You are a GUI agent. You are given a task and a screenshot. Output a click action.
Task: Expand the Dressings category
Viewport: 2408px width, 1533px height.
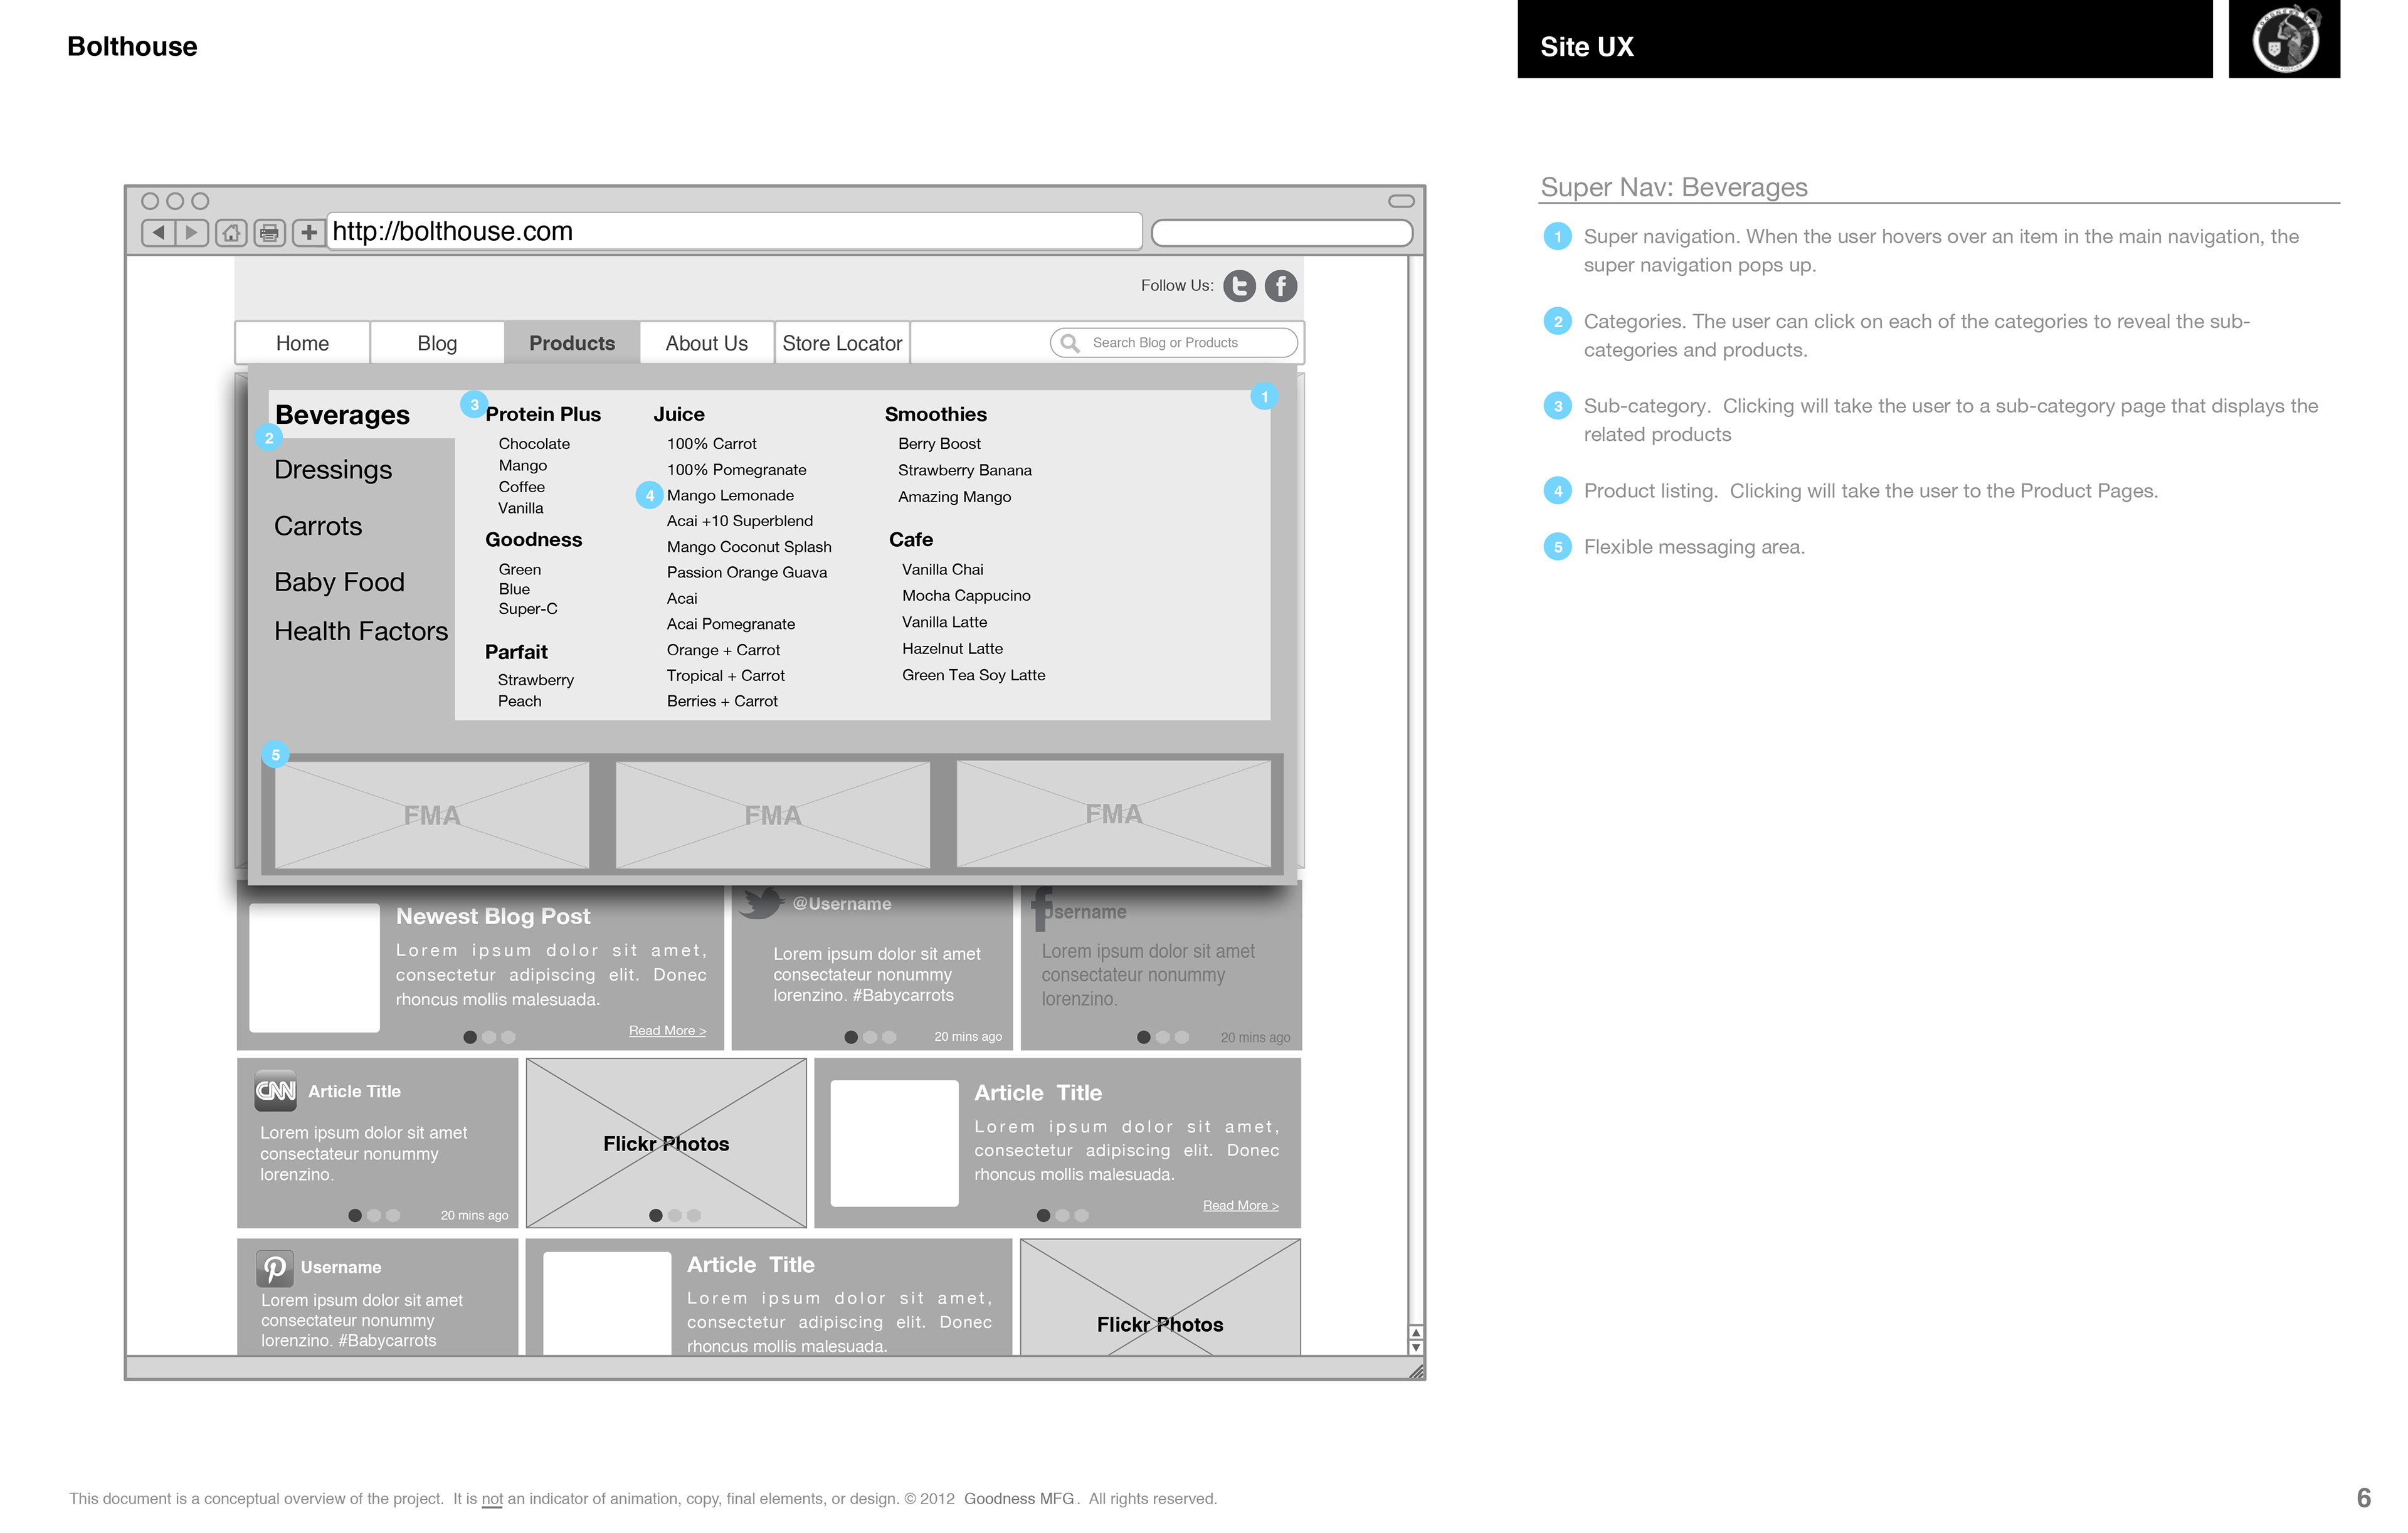pyautogui.click(x=333, y=470)
